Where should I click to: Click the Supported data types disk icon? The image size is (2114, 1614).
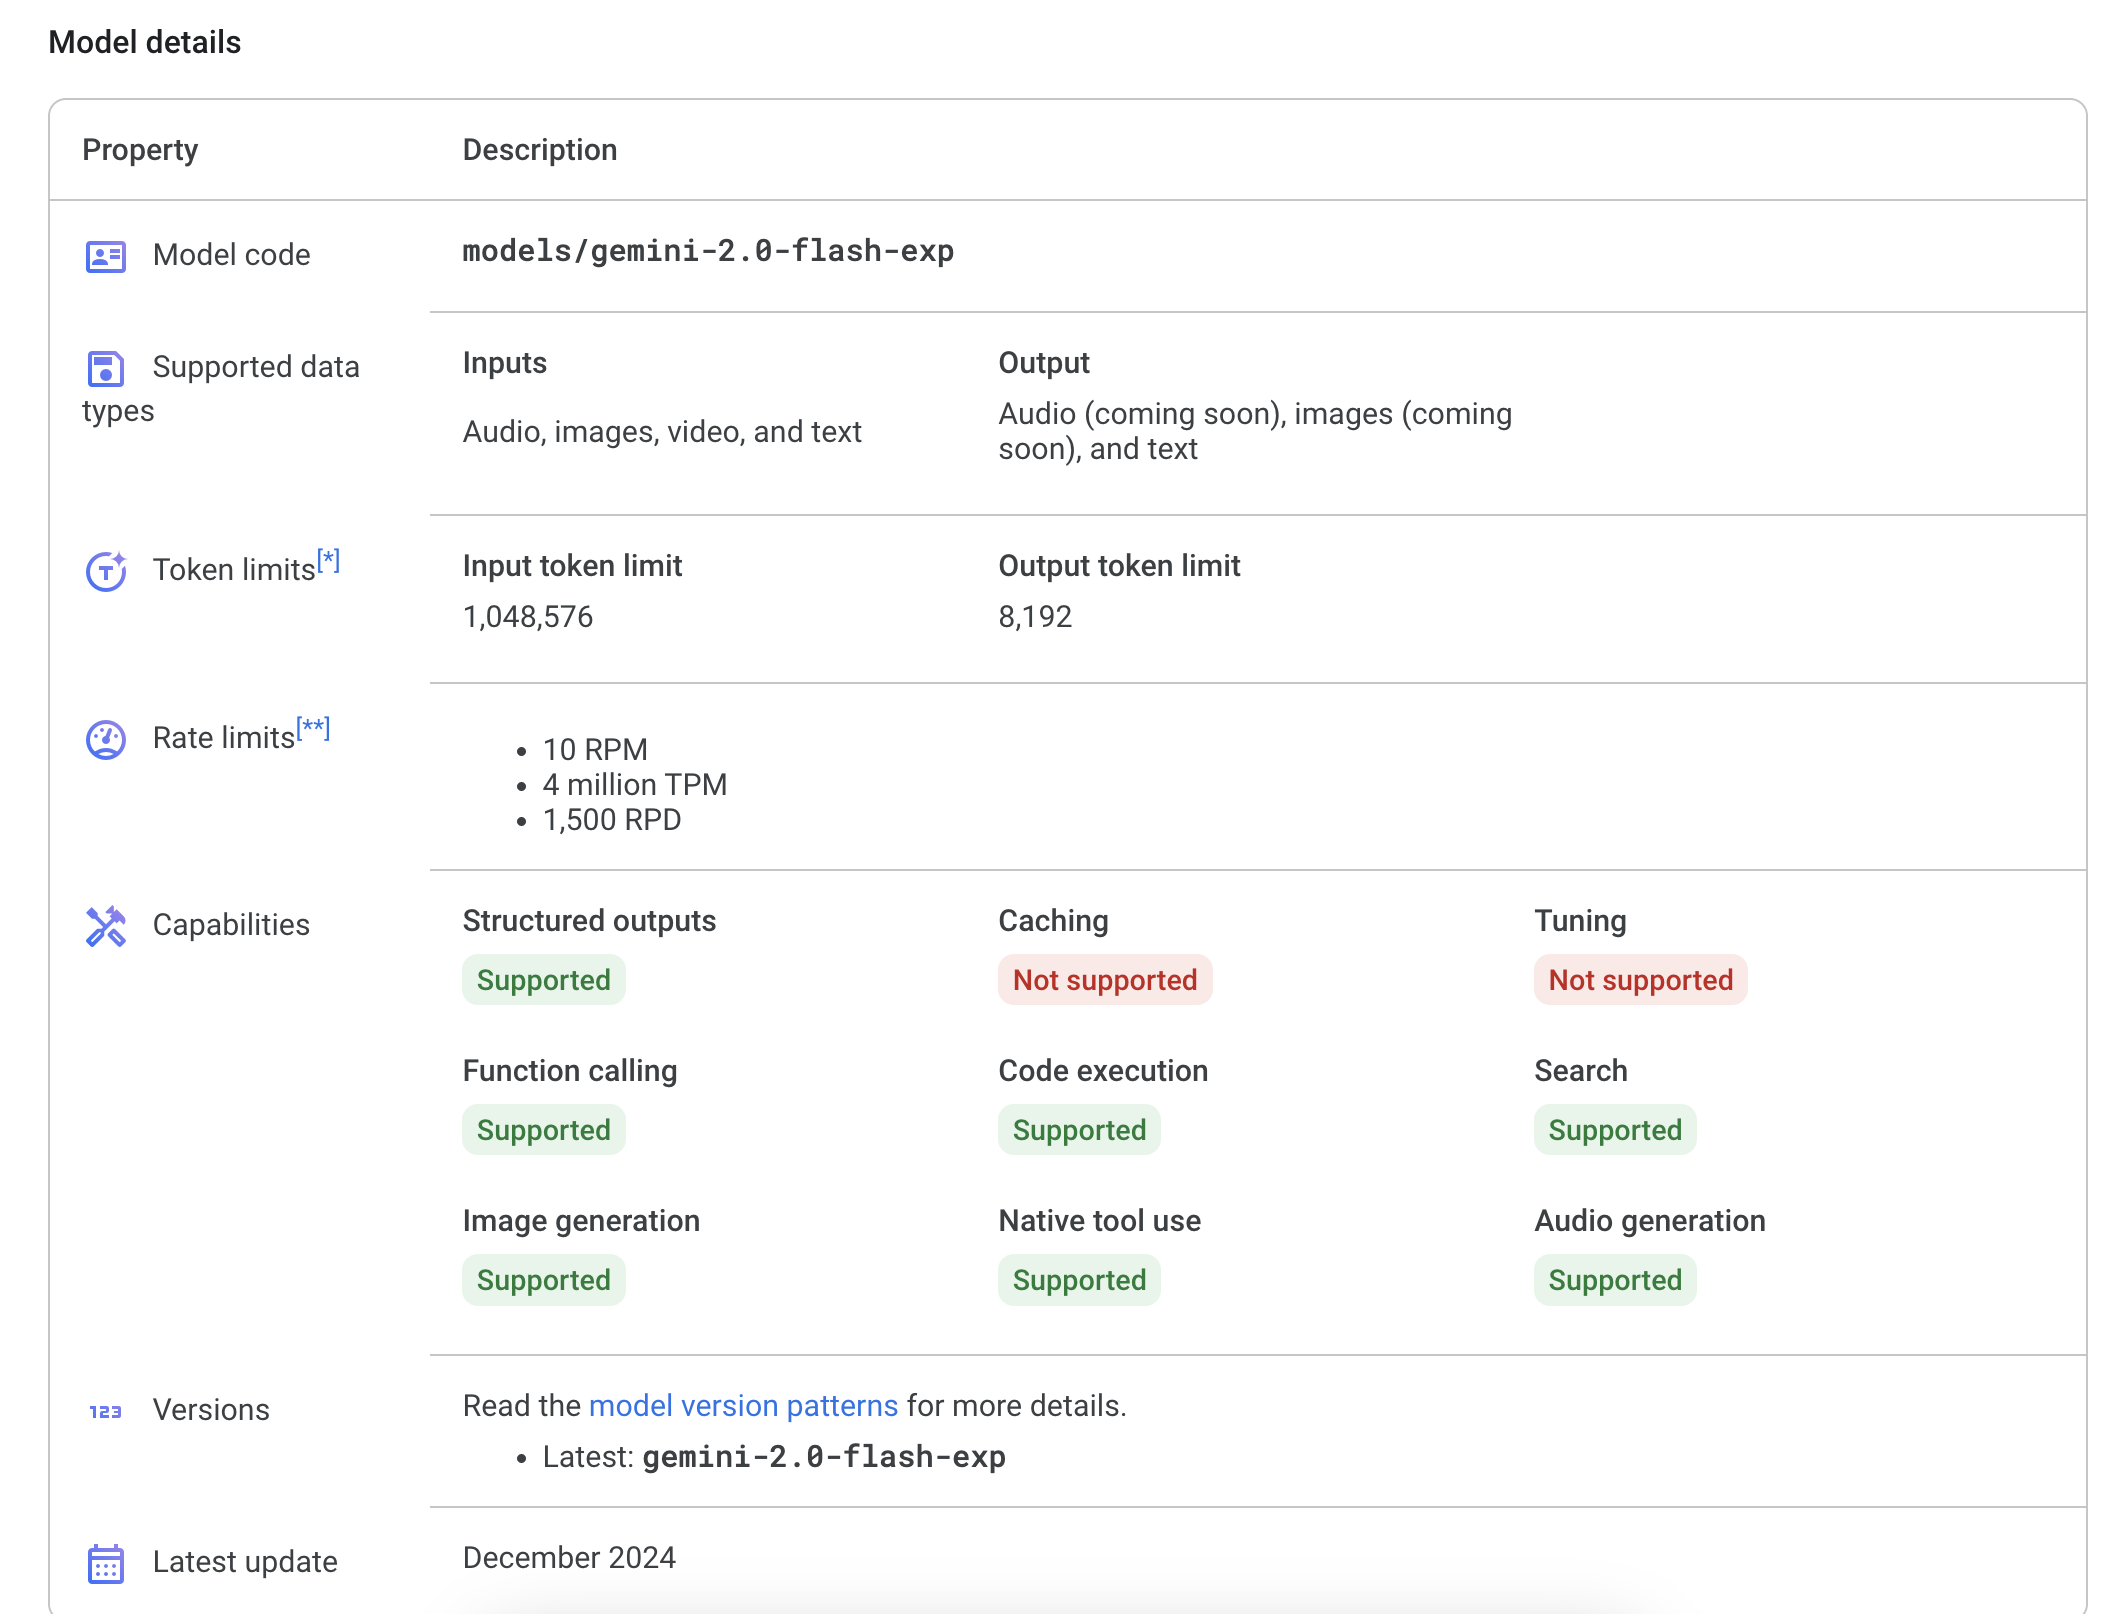(x=105, y=369)
